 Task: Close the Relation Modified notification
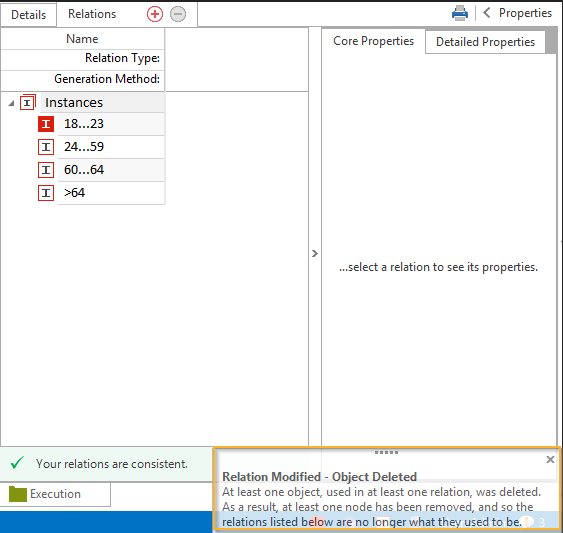[x=550, y=459]
